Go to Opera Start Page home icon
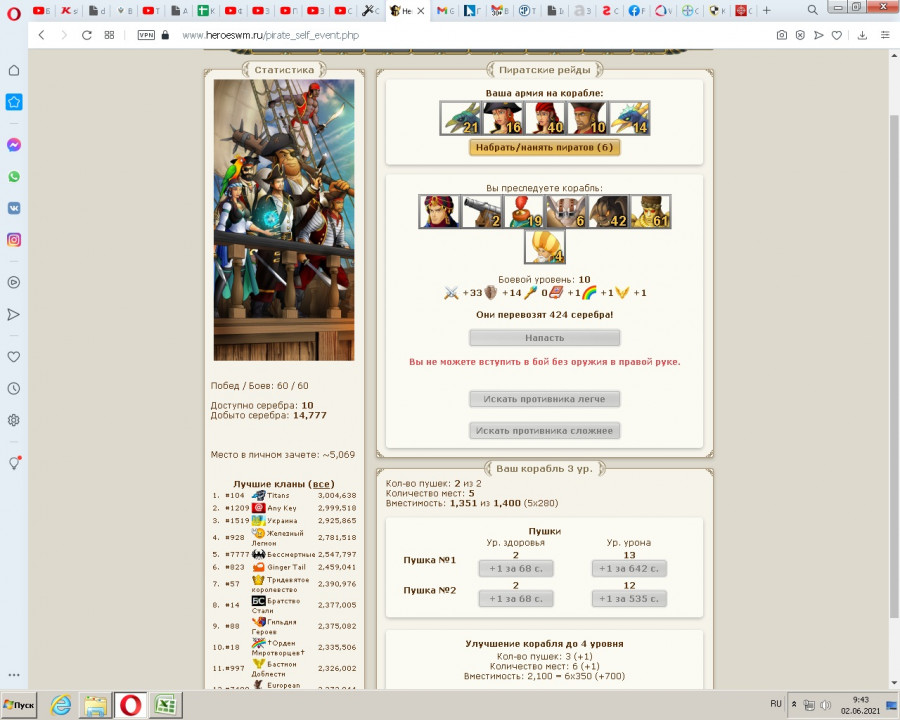This screenshot has height=720, width=900. pos(14,70)
